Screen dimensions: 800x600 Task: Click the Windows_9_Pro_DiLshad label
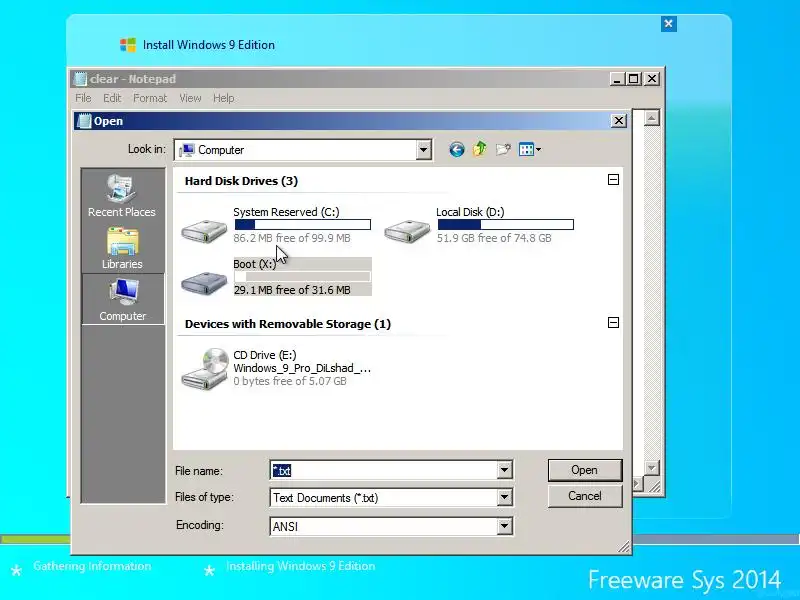pyautogui.click(x=302, y=368)
